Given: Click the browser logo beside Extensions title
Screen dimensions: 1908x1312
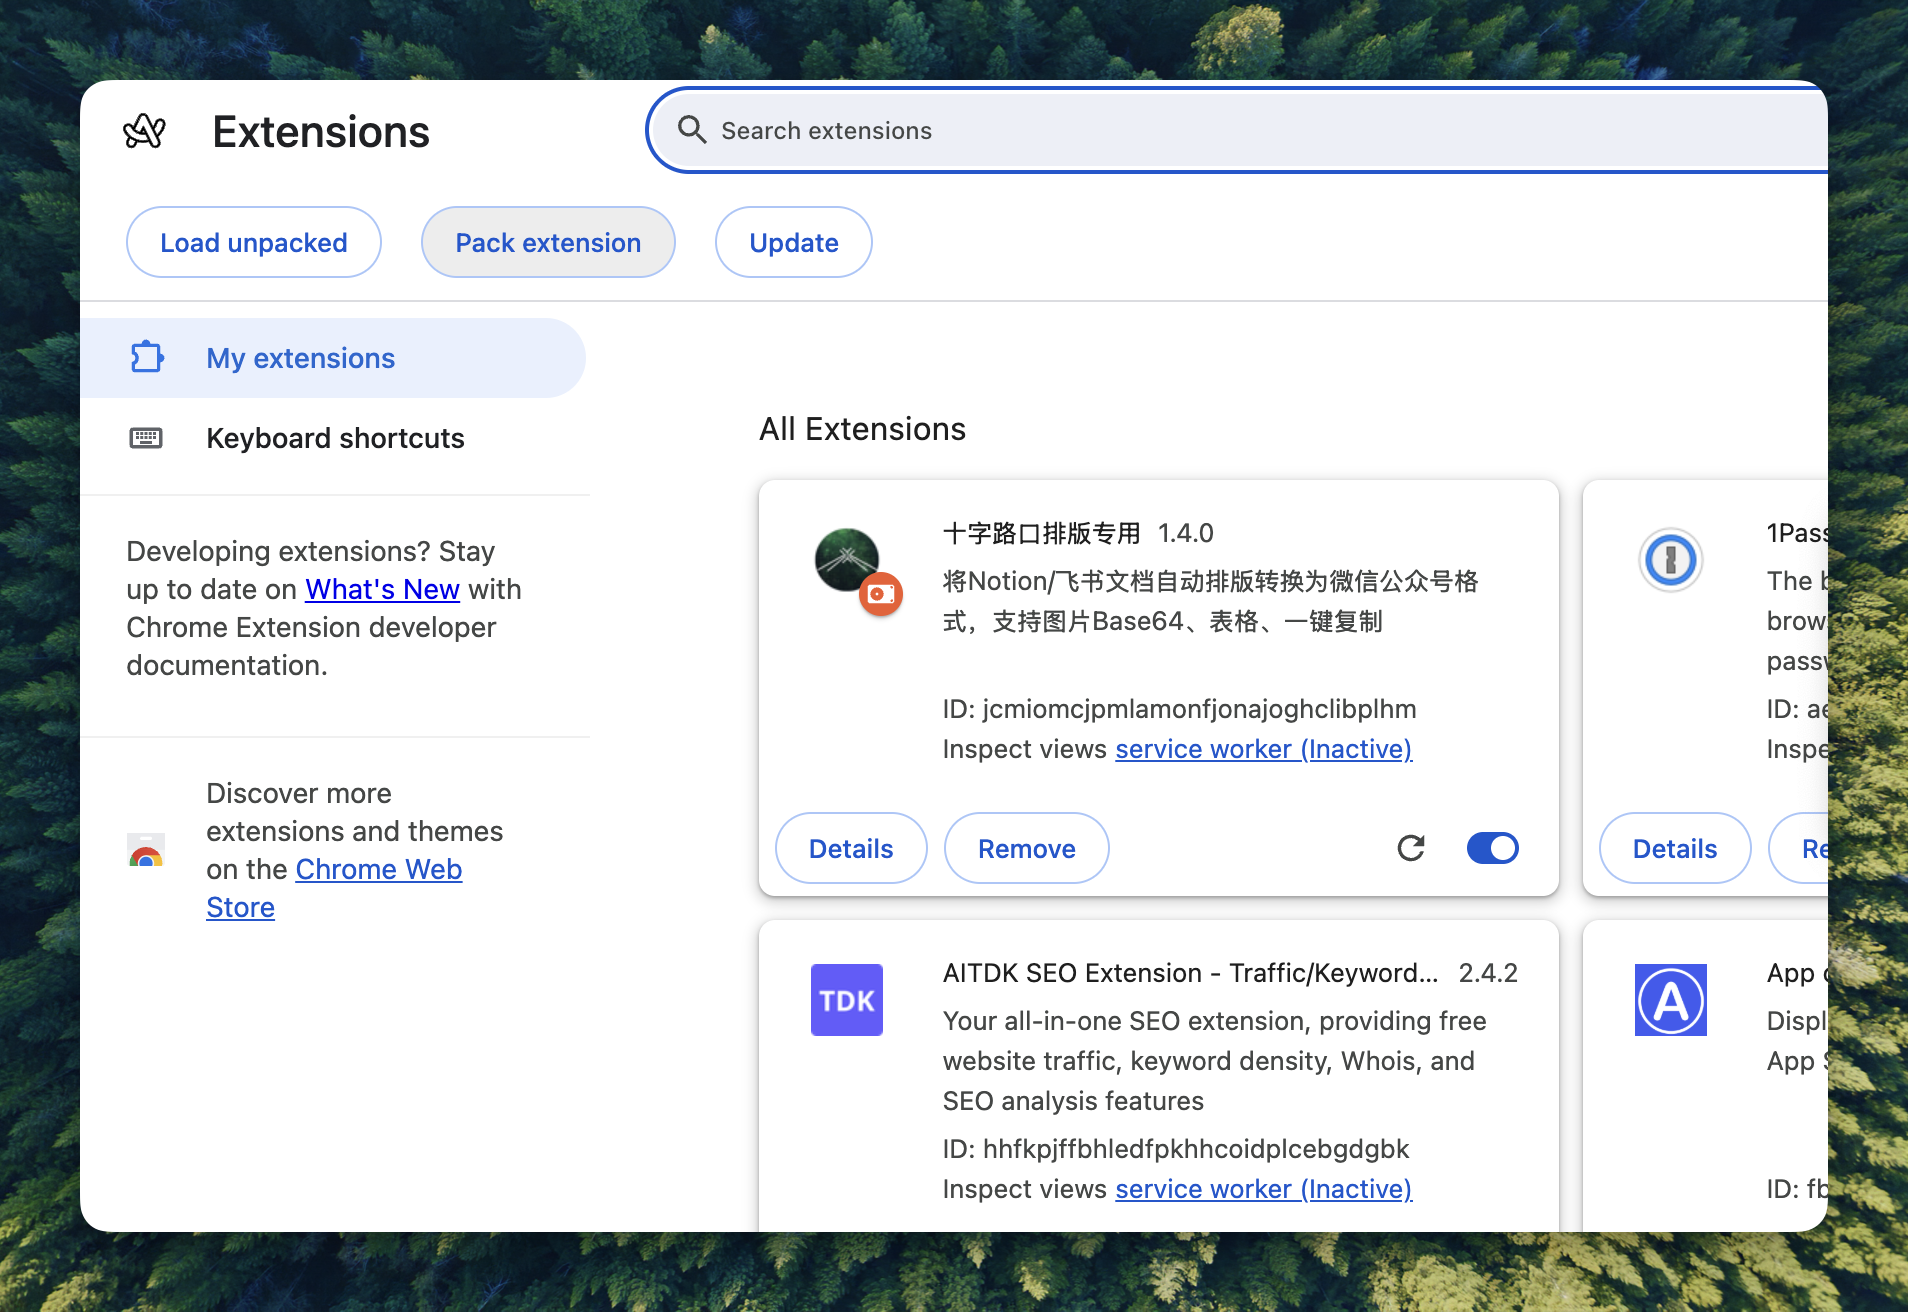Looking at the screenshot, I should pyautogui.click(x=144, y=131).
